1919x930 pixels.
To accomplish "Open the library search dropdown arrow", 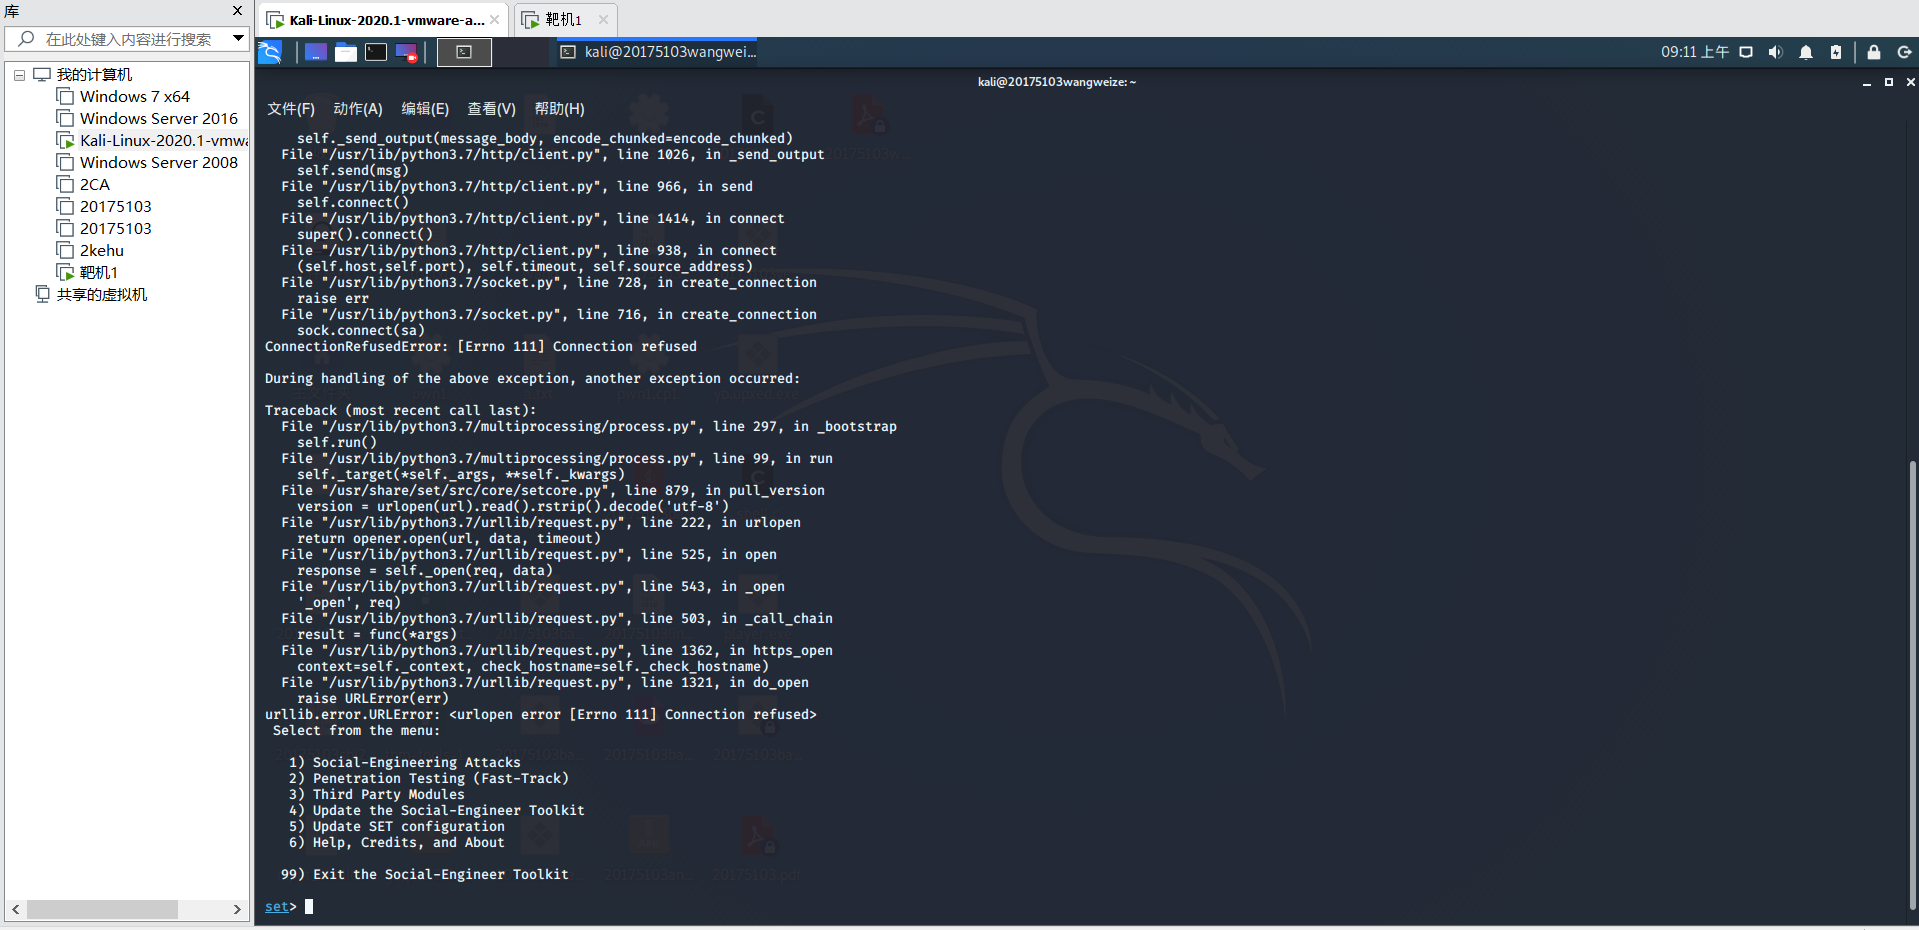I will pyautogui.click(x=238, y=39).
